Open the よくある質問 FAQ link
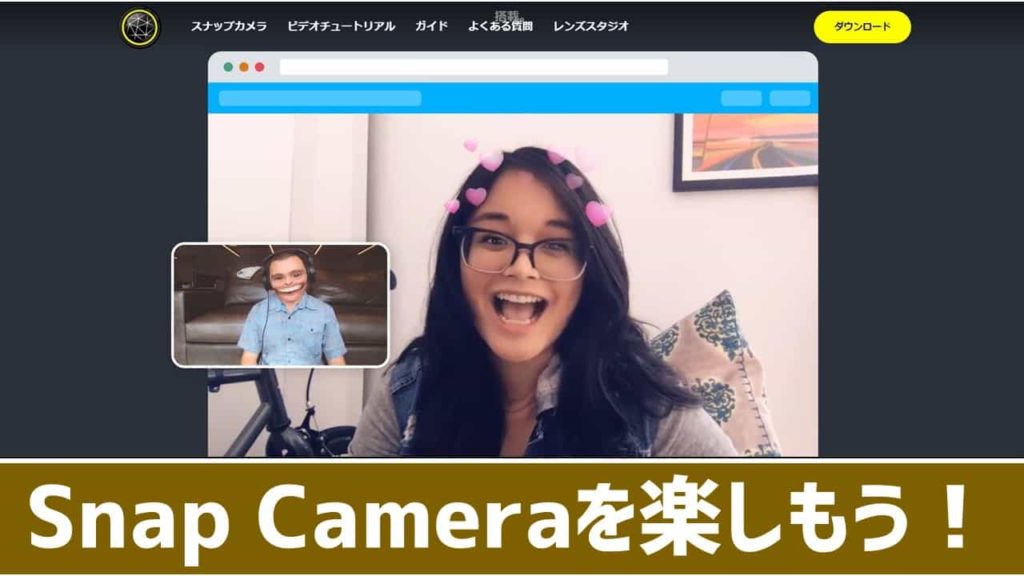This screenshot has height=576, width=1024. (500, 26)
